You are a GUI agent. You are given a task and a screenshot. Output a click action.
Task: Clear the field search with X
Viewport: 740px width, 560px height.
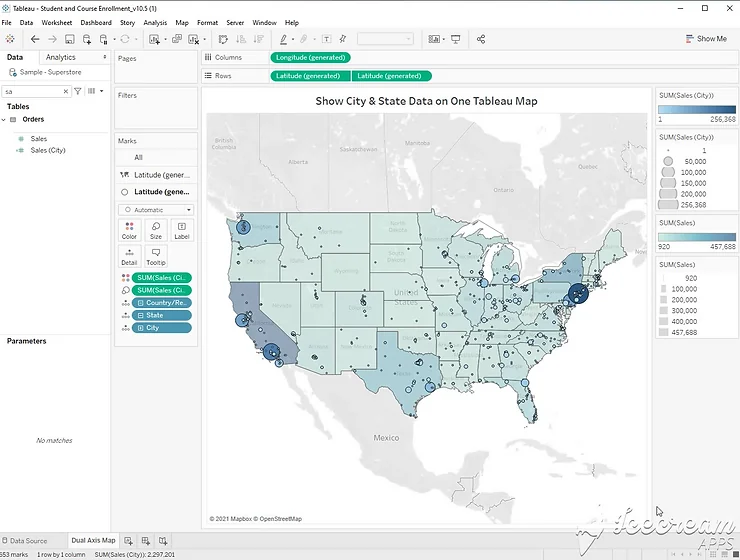(66, 92)
